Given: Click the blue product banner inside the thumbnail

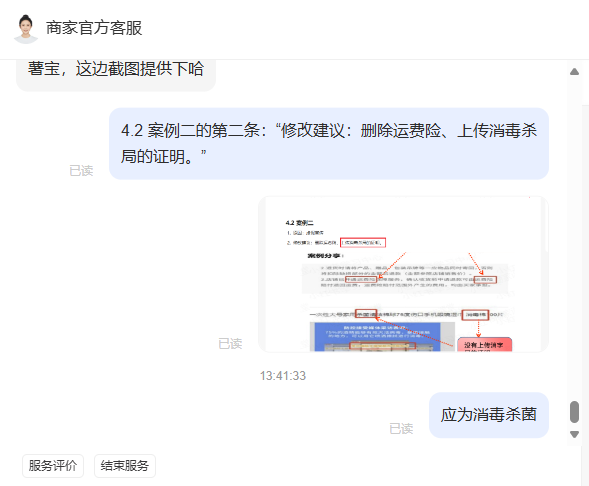Looking at the screenshot, I should coord(375,337).
